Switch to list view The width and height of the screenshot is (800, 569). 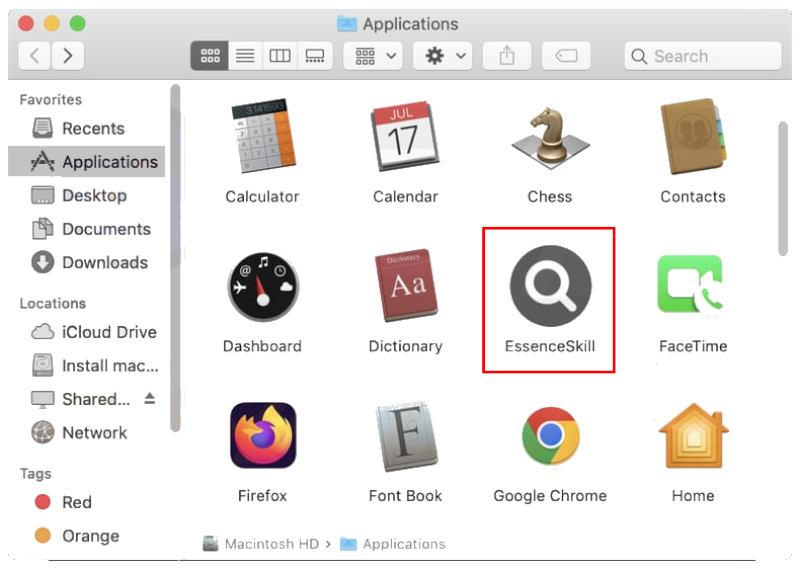pos(245,56)
